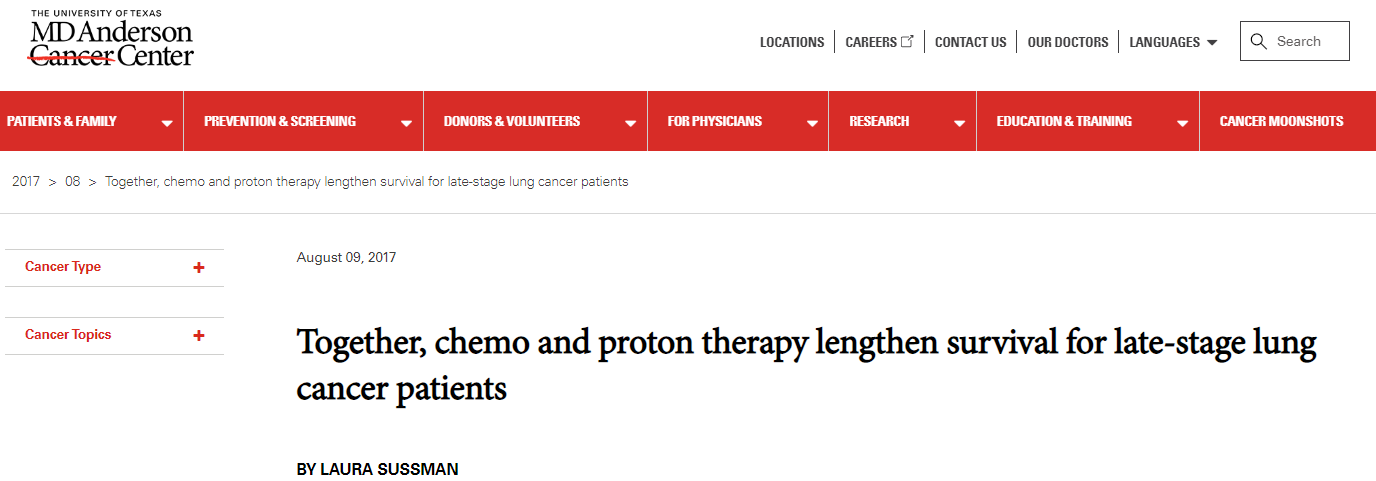
Task: Open the Languages dropdown arrow
Action: pos(1212,43)
